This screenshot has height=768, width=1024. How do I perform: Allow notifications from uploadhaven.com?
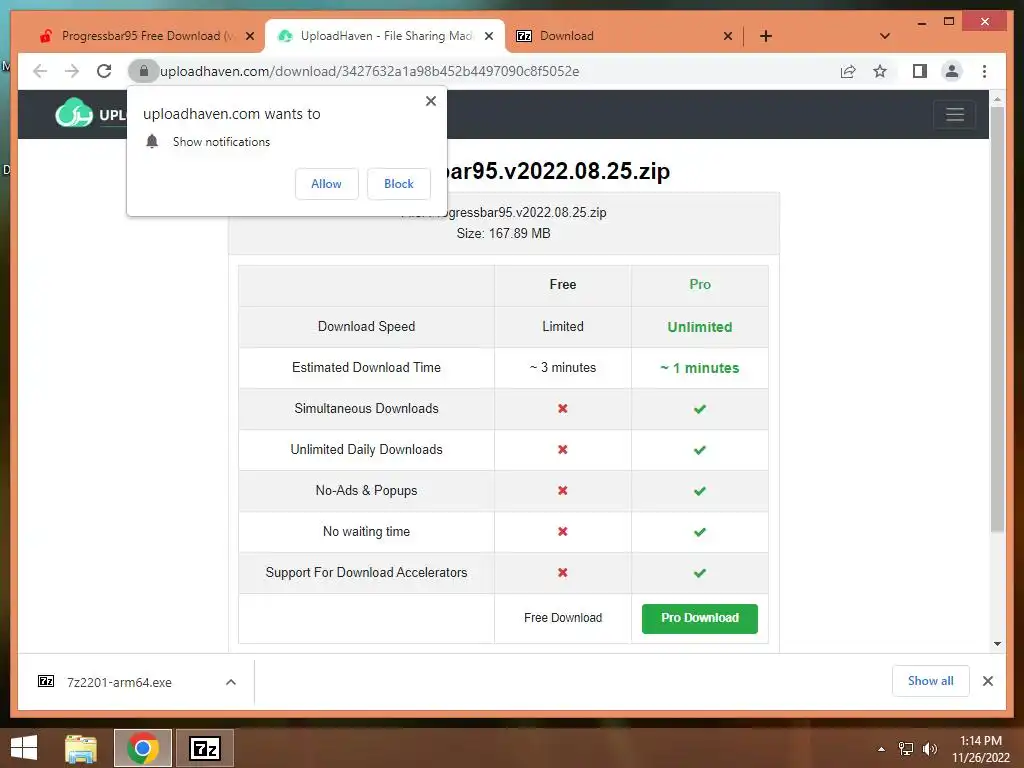click(x=327, y=184)
